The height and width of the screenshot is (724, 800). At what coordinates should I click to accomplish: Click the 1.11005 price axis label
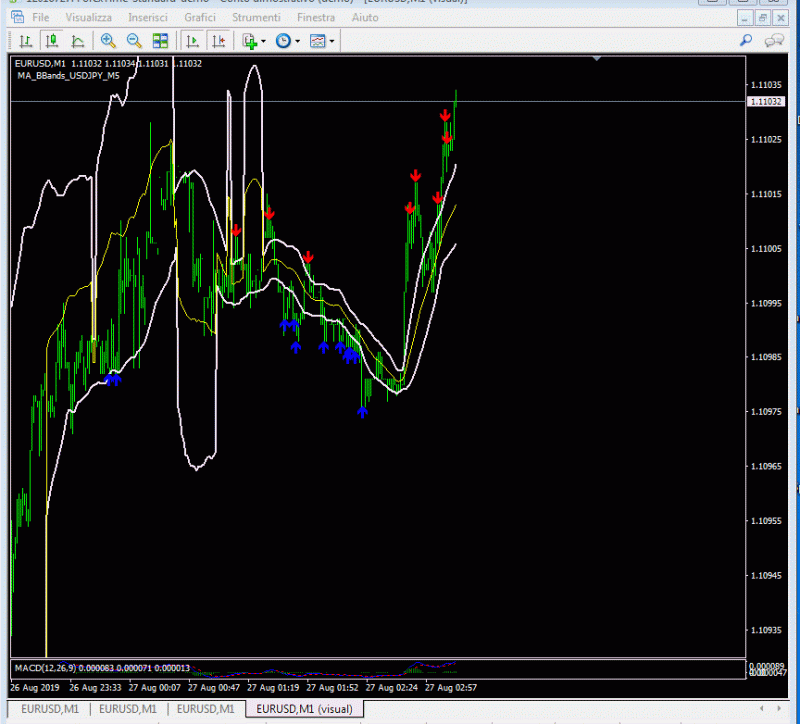pos(766,248)
